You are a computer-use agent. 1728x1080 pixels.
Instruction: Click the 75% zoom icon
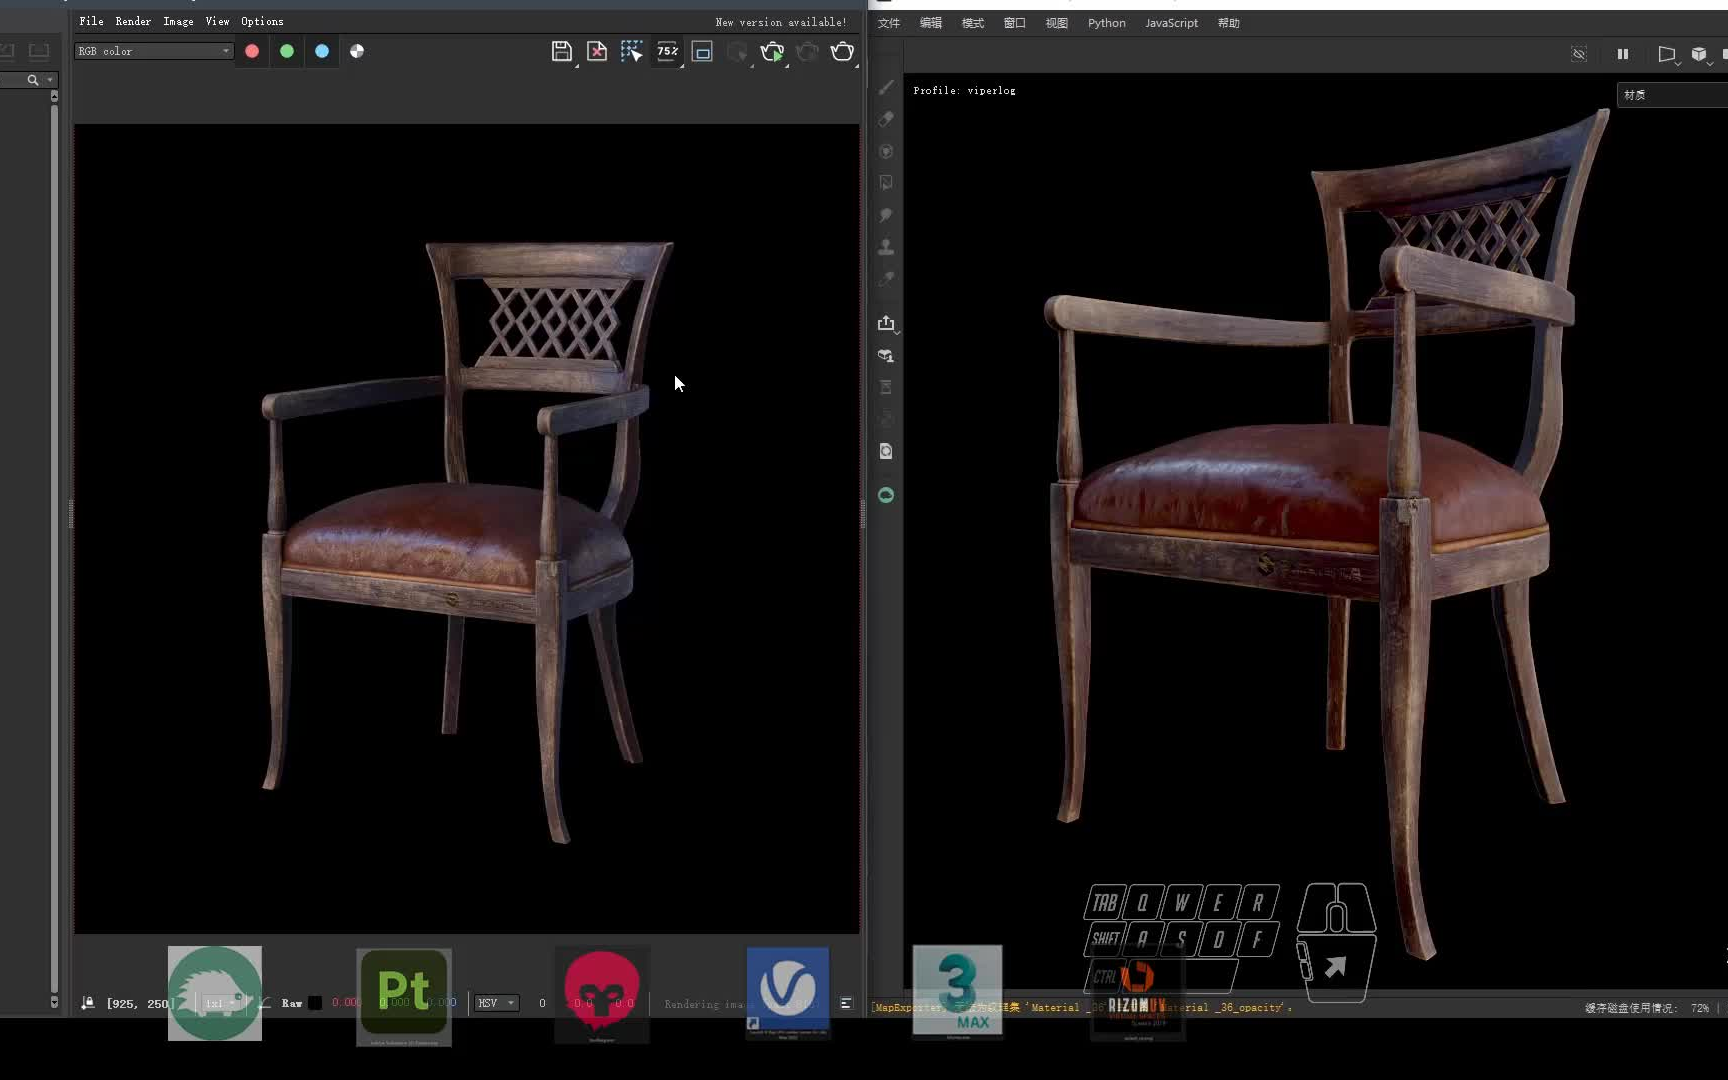pos(667,51)
